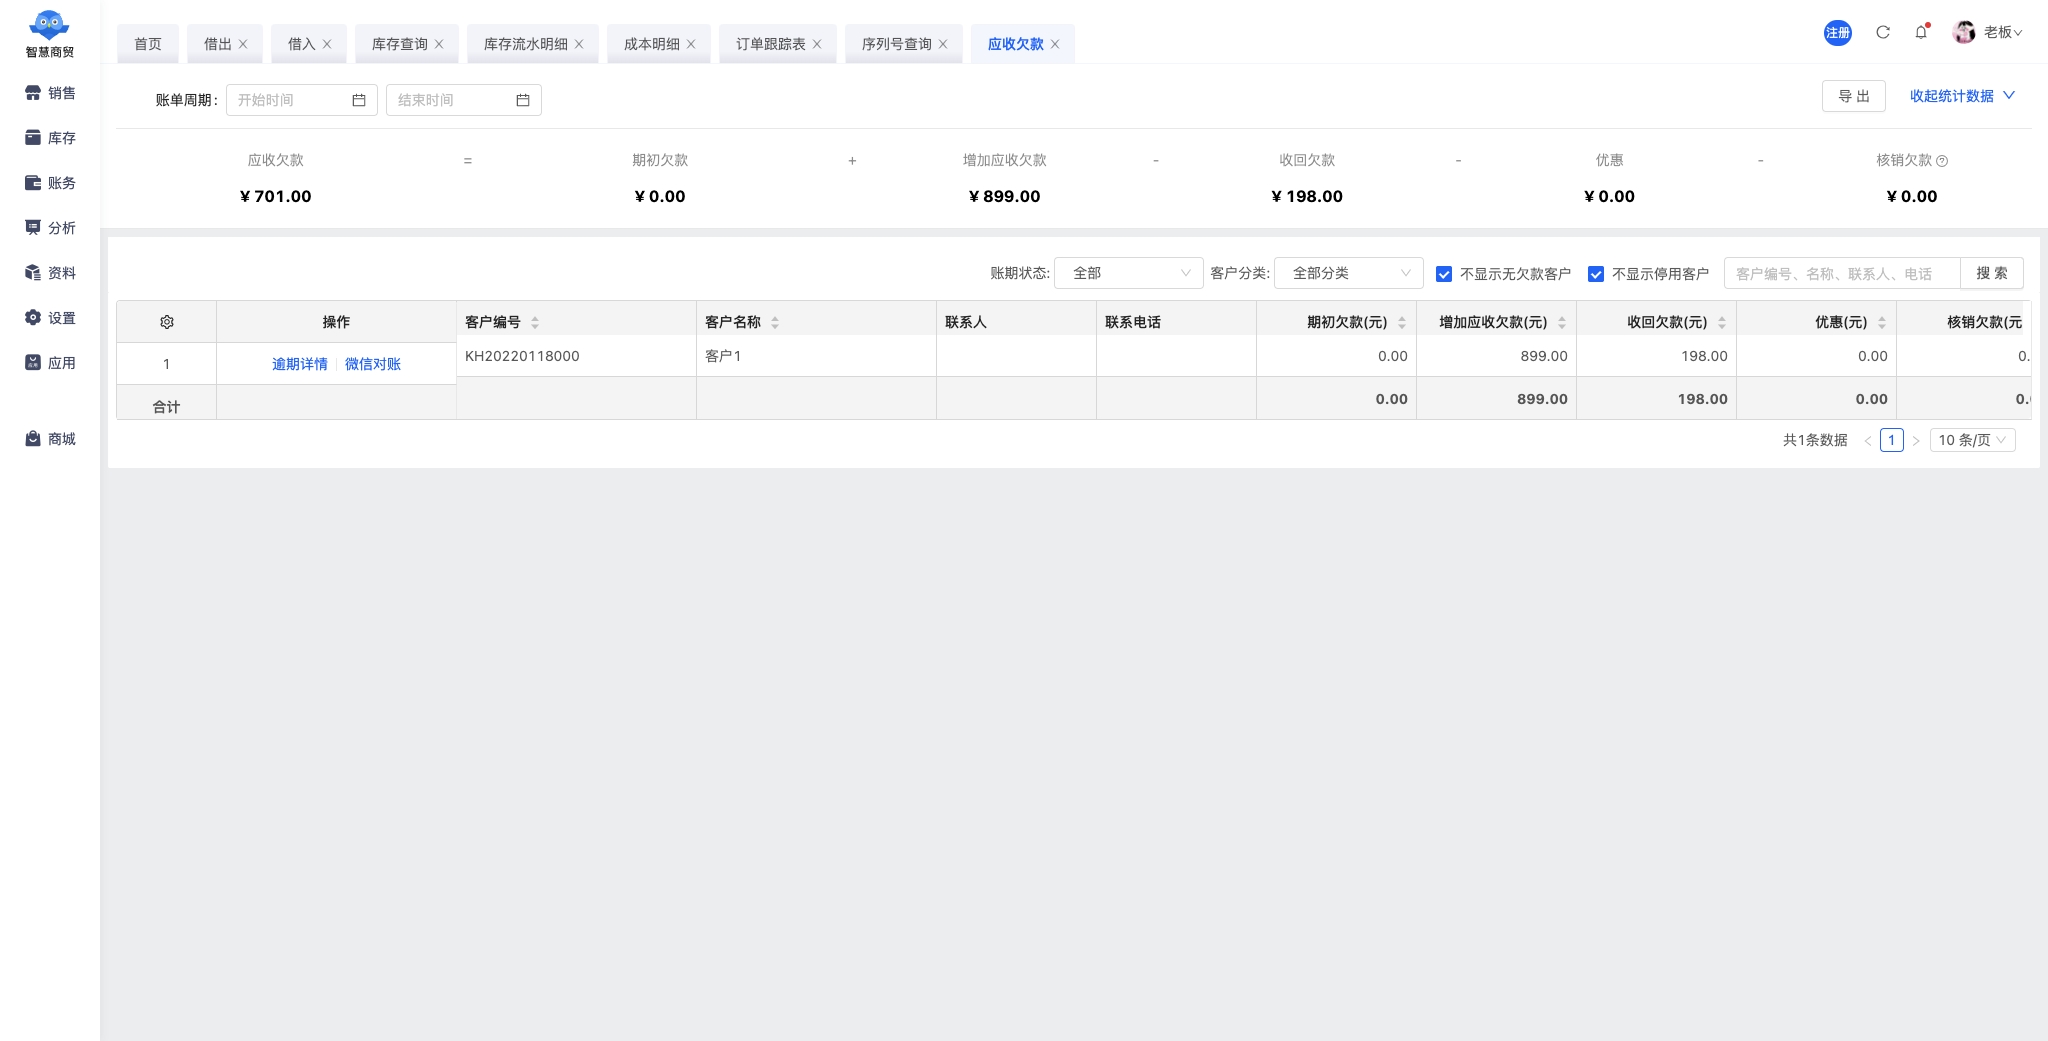Open the 老板 user menu
2048x1041 pixels.
click(2003, 32)
